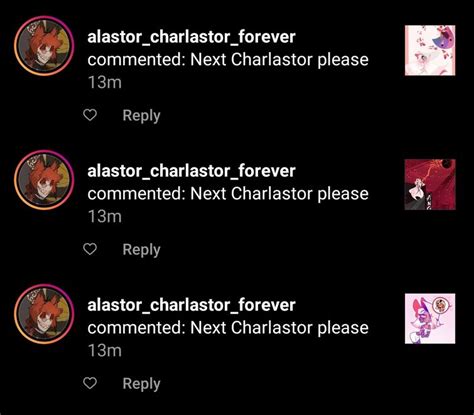Click the 13m timestamp on the top notification
This screenshot has height=415, width=474.
coord(105,82)
